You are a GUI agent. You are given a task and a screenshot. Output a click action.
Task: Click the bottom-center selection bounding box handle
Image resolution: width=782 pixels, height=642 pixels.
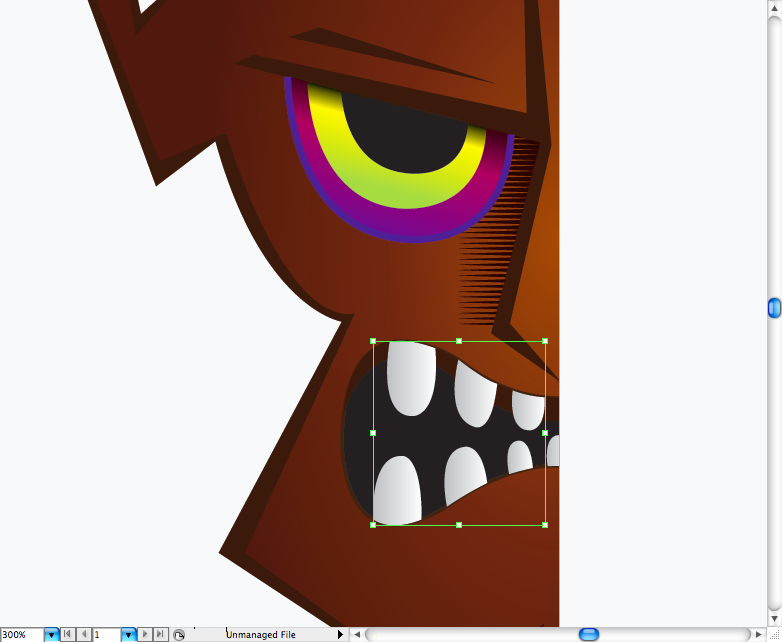(x=459, y=525)
